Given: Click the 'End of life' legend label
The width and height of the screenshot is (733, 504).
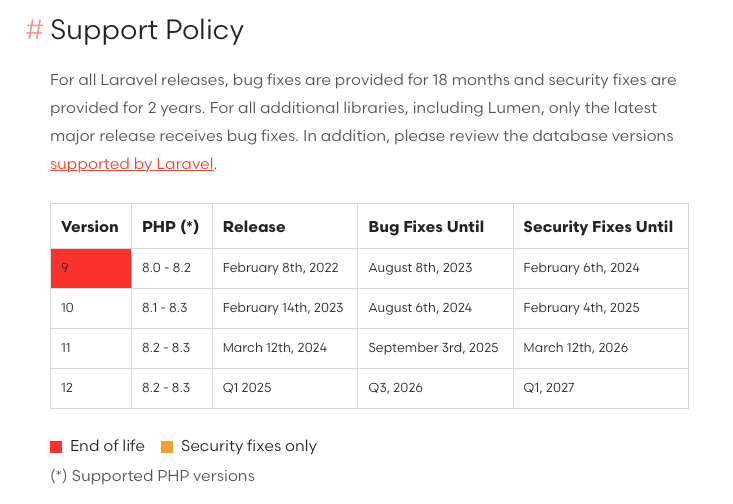Looking at the screenshot, I should point(107,446).
